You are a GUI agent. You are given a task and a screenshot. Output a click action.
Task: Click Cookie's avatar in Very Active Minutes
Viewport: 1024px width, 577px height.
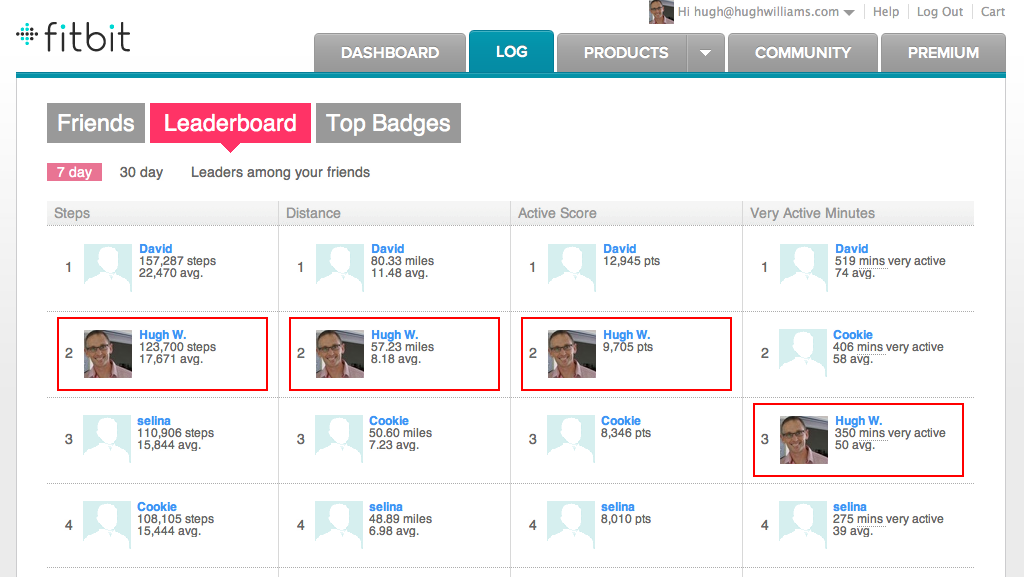(804, 354)
